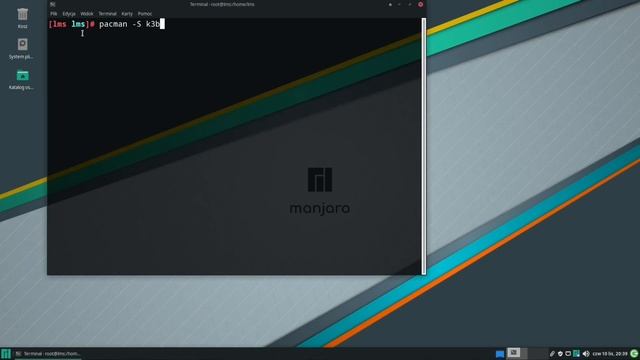Open the Pomoc menu in Terminal
640x360 pixels.
(x=144, y=13)
